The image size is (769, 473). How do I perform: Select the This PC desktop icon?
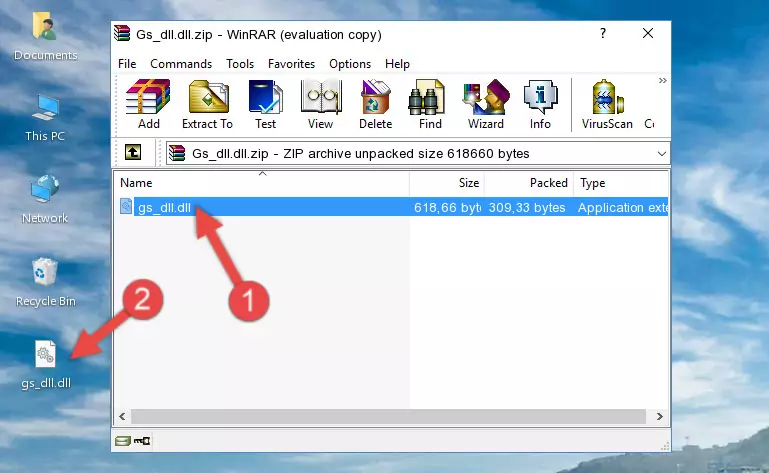[45, 119]
